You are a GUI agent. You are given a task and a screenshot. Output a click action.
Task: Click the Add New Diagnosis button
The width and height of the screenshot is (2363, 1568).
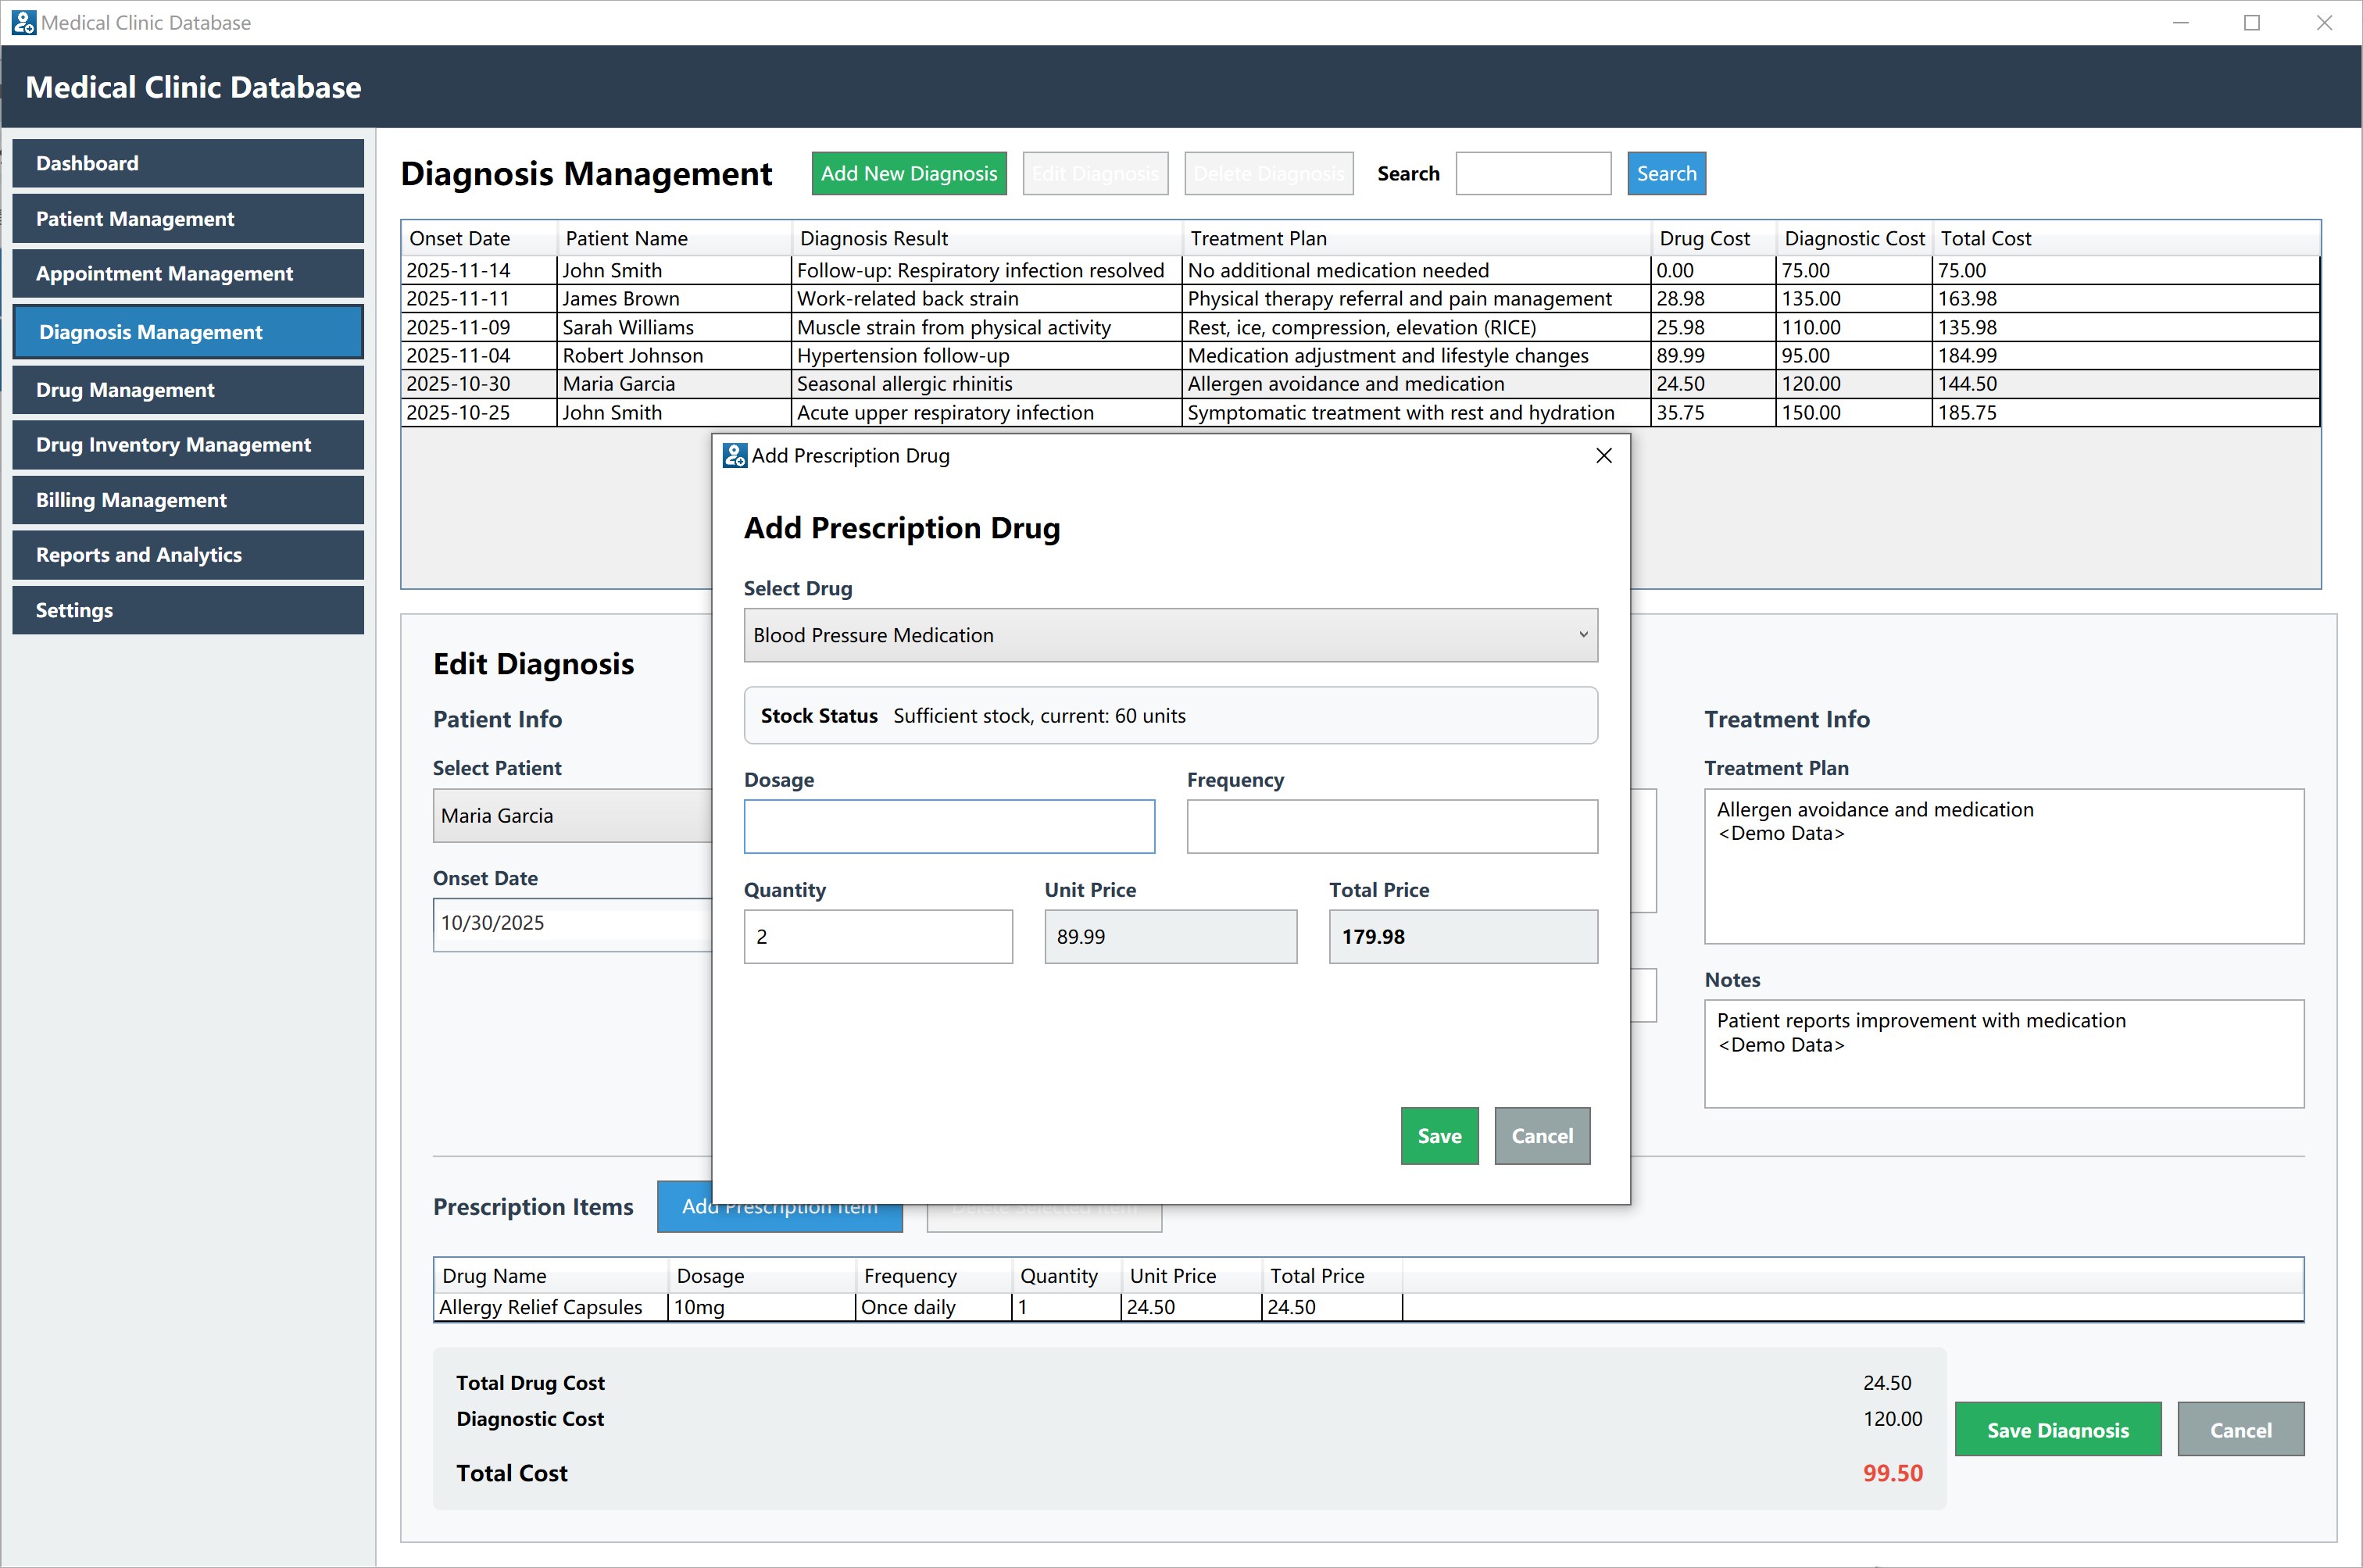pyautogui.click(x=908, y=174)
